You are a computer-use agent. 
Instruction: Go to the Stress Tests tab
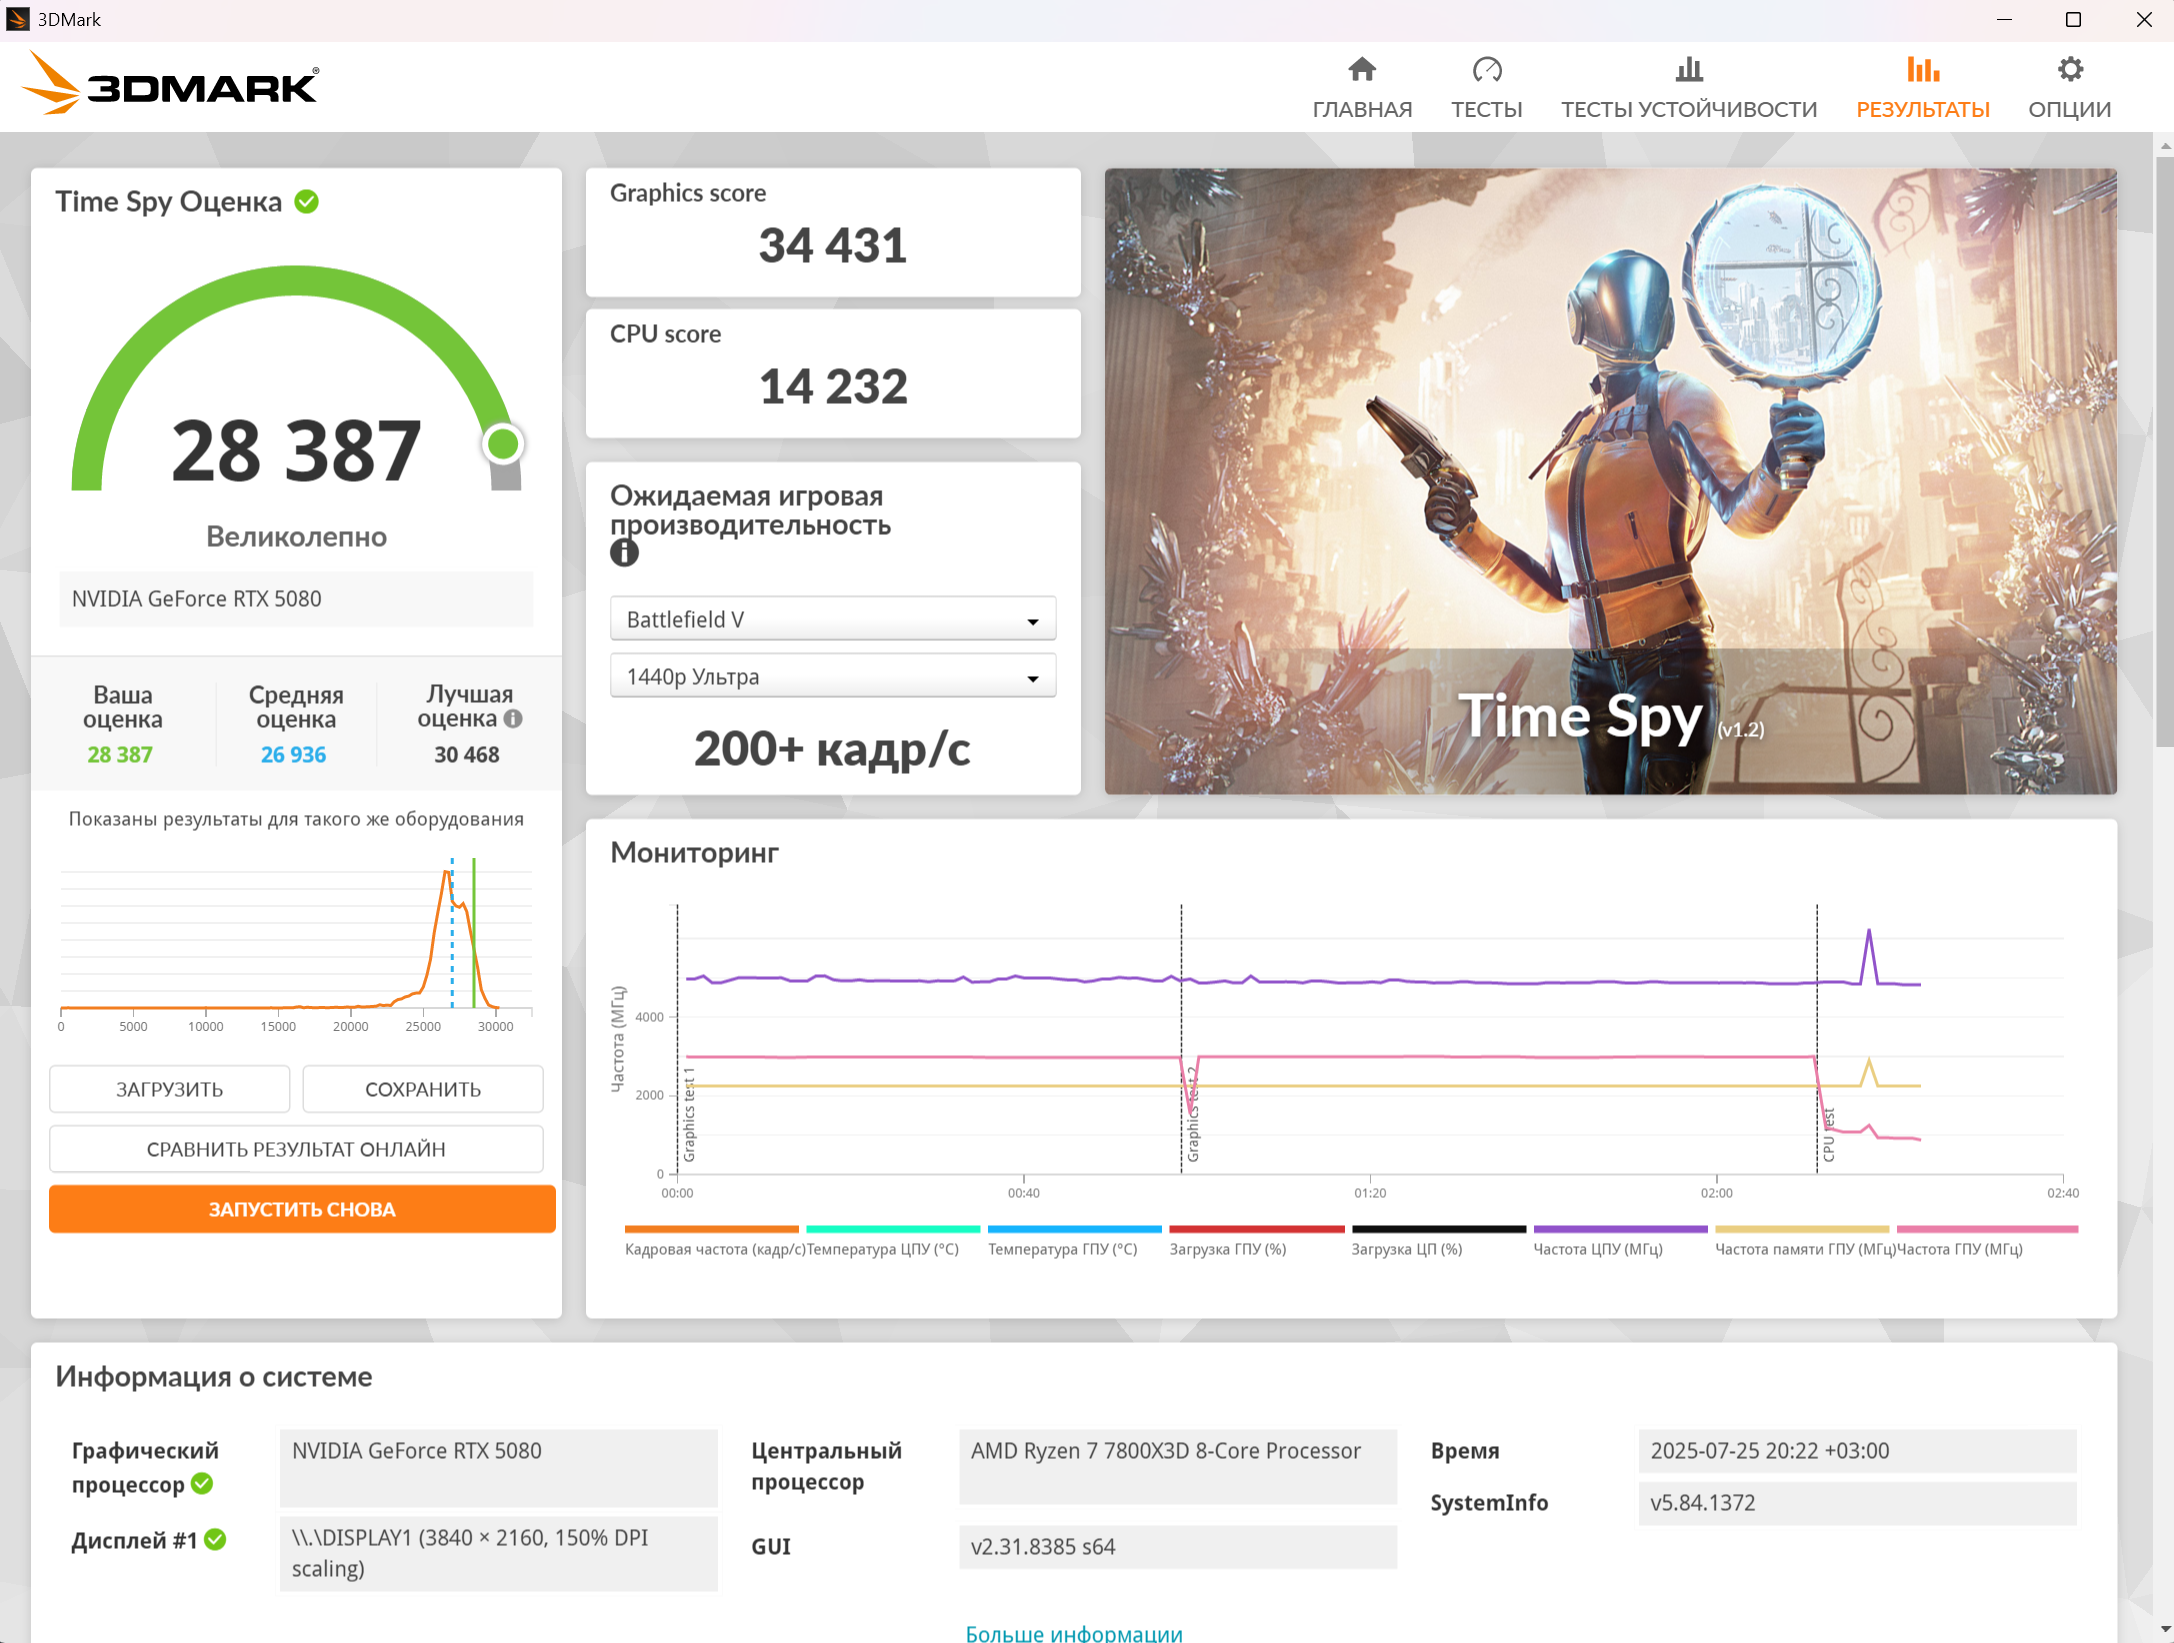(1688, 109)
